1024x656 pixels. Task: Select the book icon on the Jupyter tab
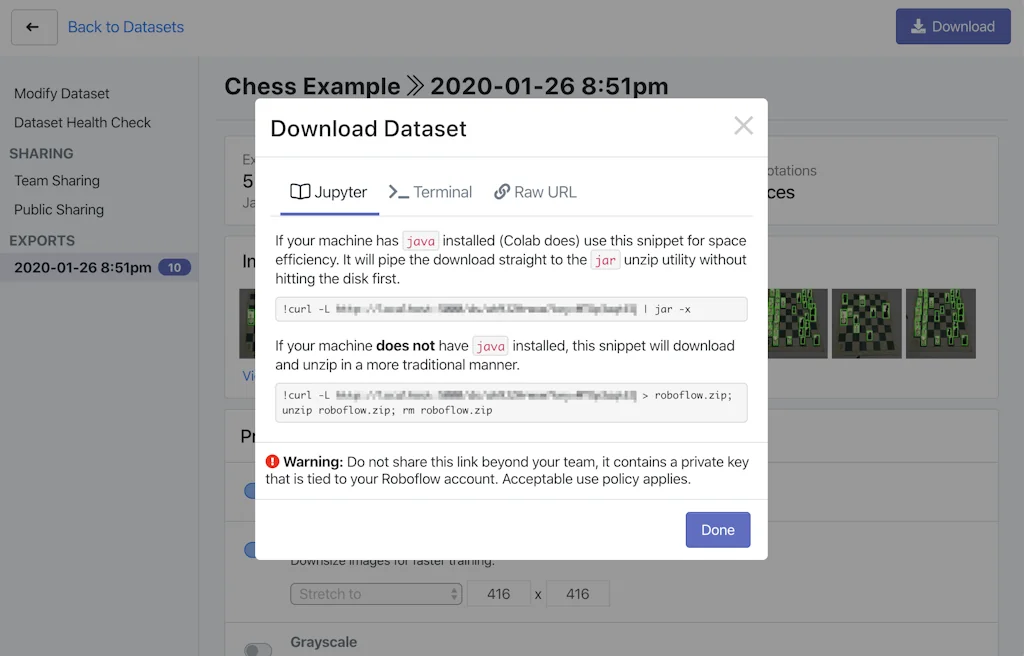299,192
